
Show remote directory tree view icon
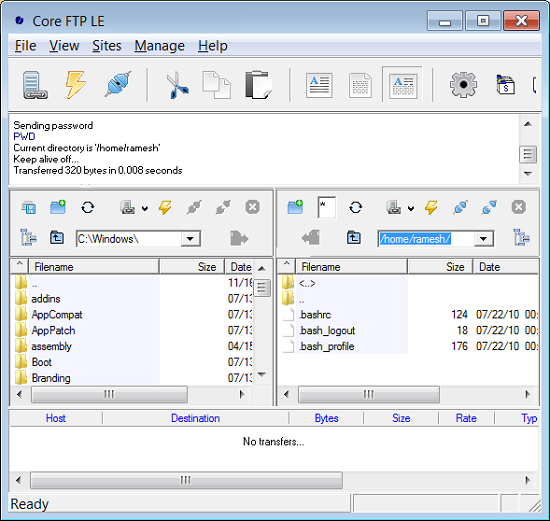point(522,238)
